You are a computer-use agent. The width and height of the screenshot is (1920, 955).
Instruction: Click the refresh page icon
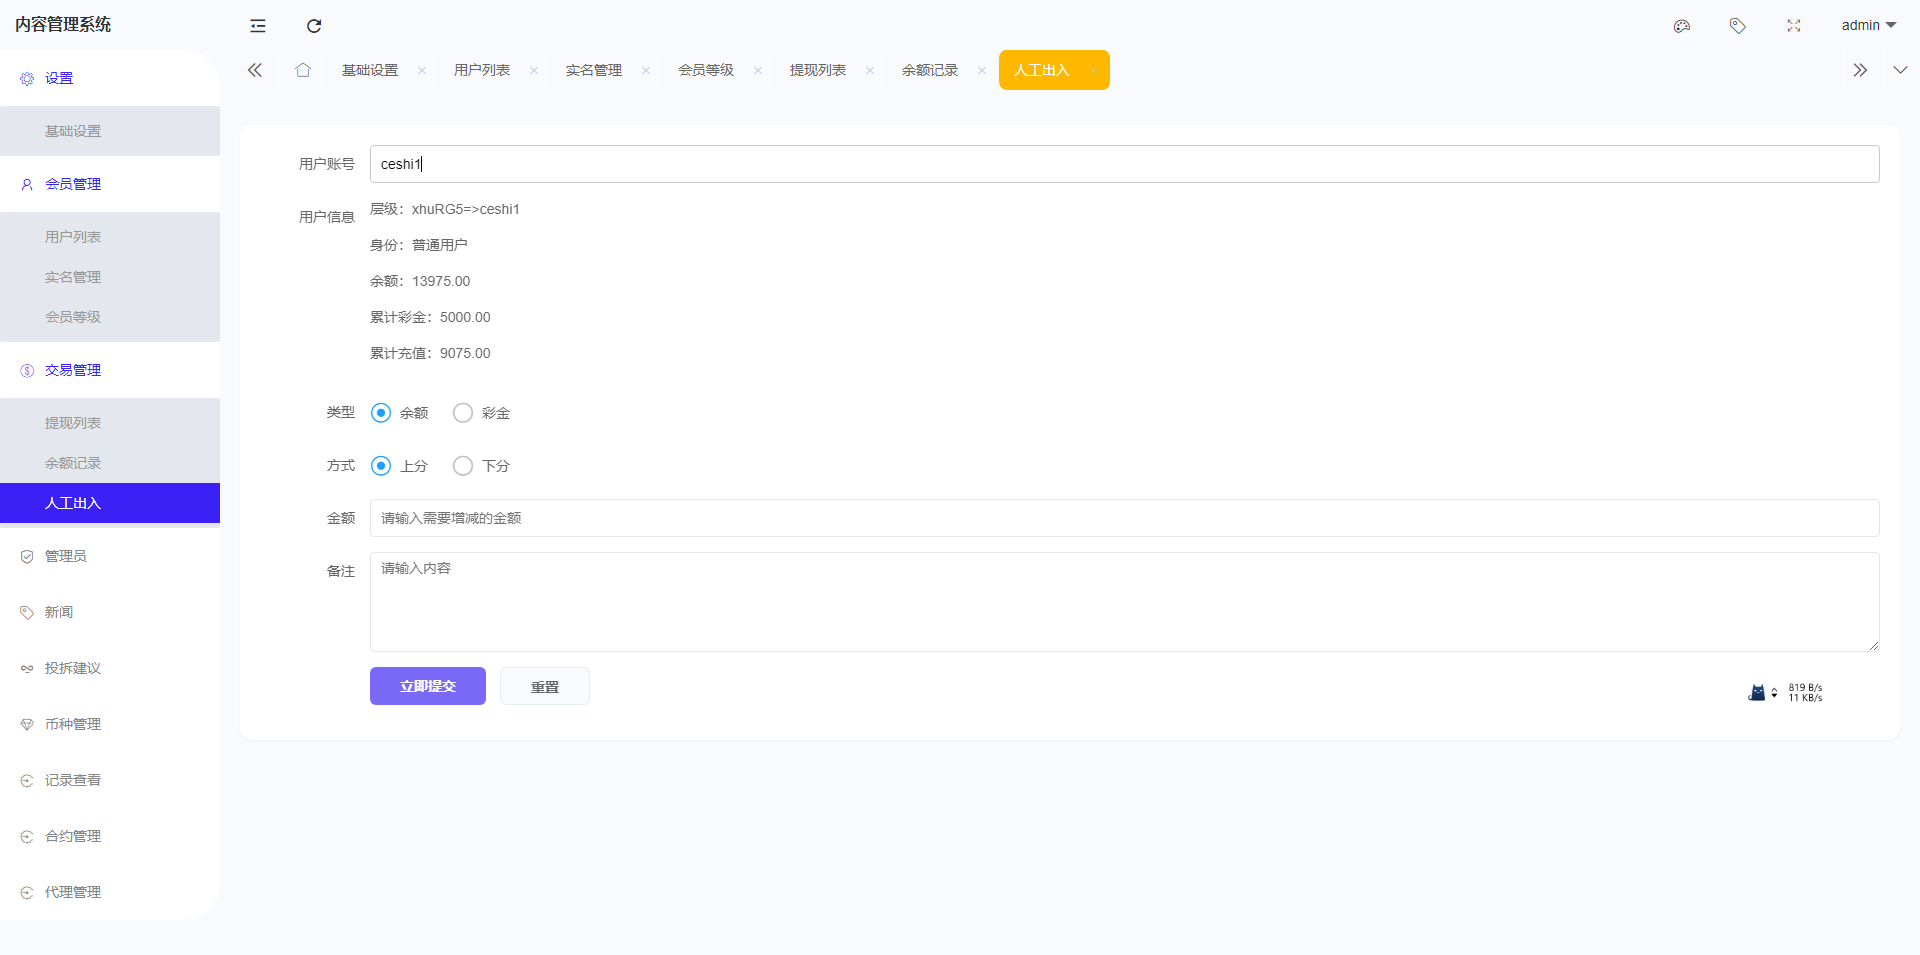pyautogui.click(x=314, y=26)
